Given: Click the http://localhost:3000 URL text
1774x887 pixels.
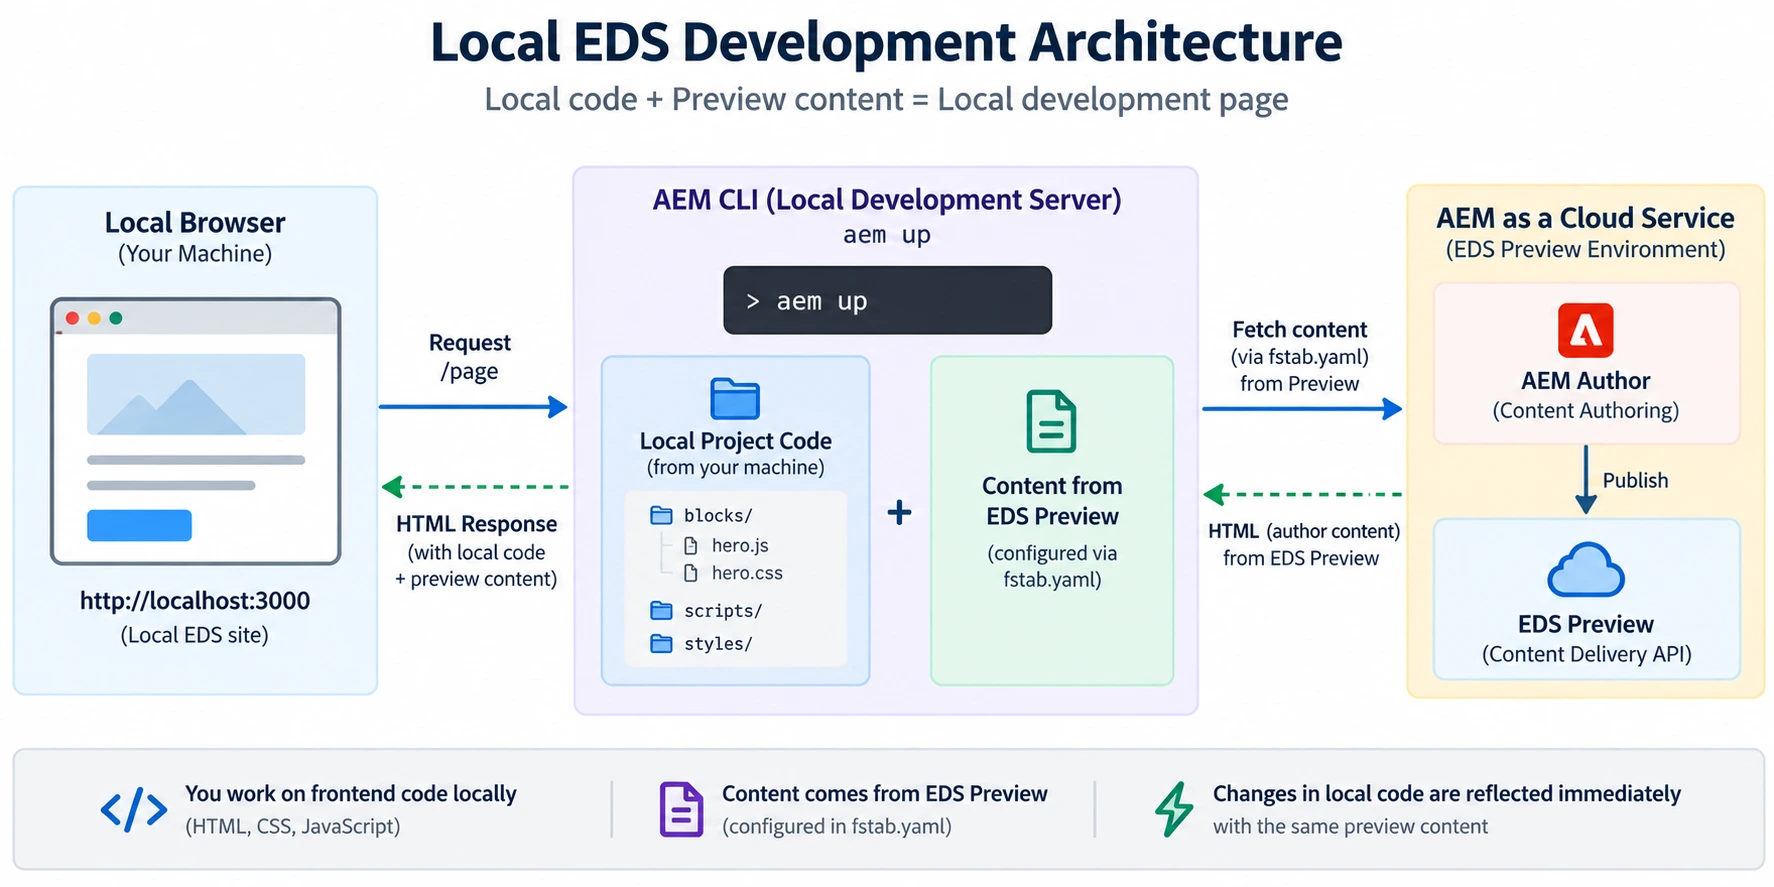Looking at the screenshot, I should tap(195, 601).
